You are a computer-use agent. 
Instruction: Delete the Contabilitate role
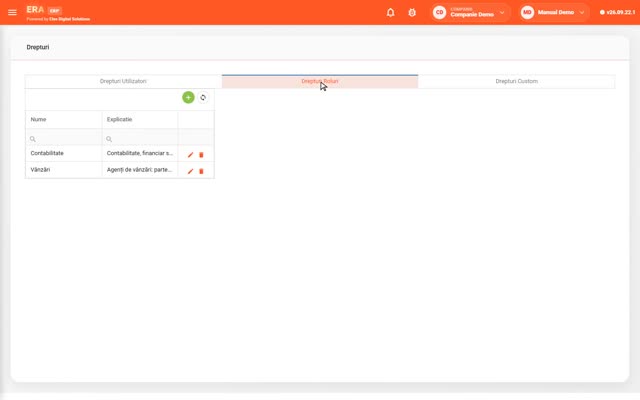tap(201, 155)
